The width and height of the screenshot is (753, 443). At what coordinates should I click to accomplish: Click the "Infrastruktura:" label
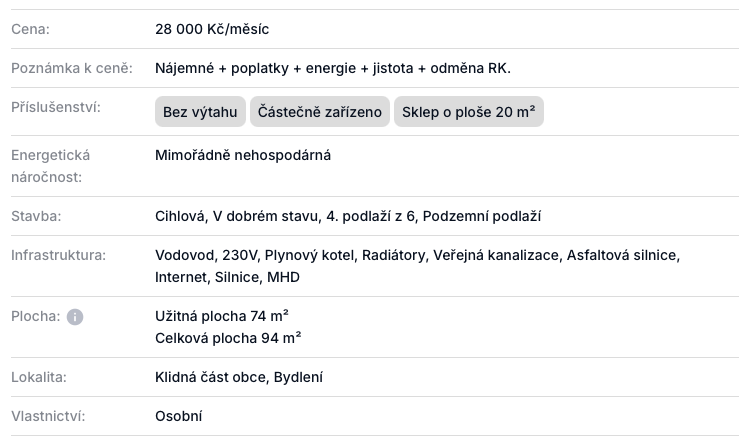[x=58, y=255]
